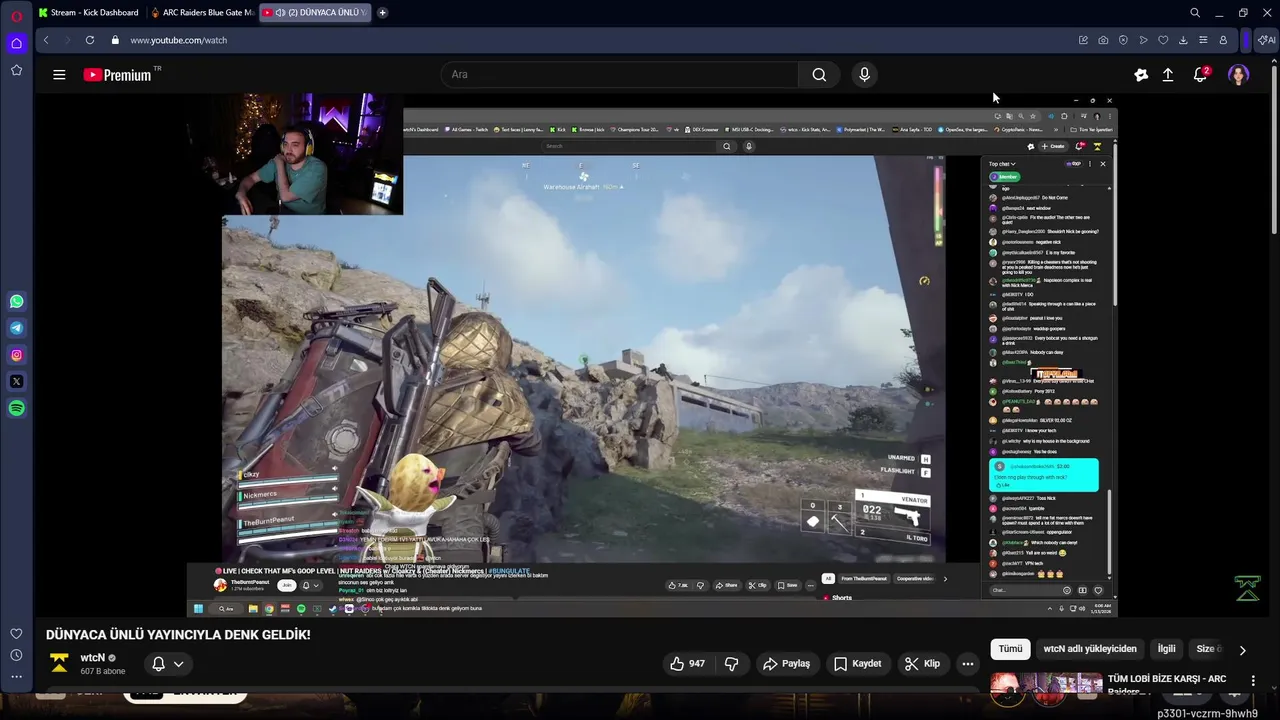Open more actions three-dot menu
This screenshot has height=720, width=1280.
point(967,663)
